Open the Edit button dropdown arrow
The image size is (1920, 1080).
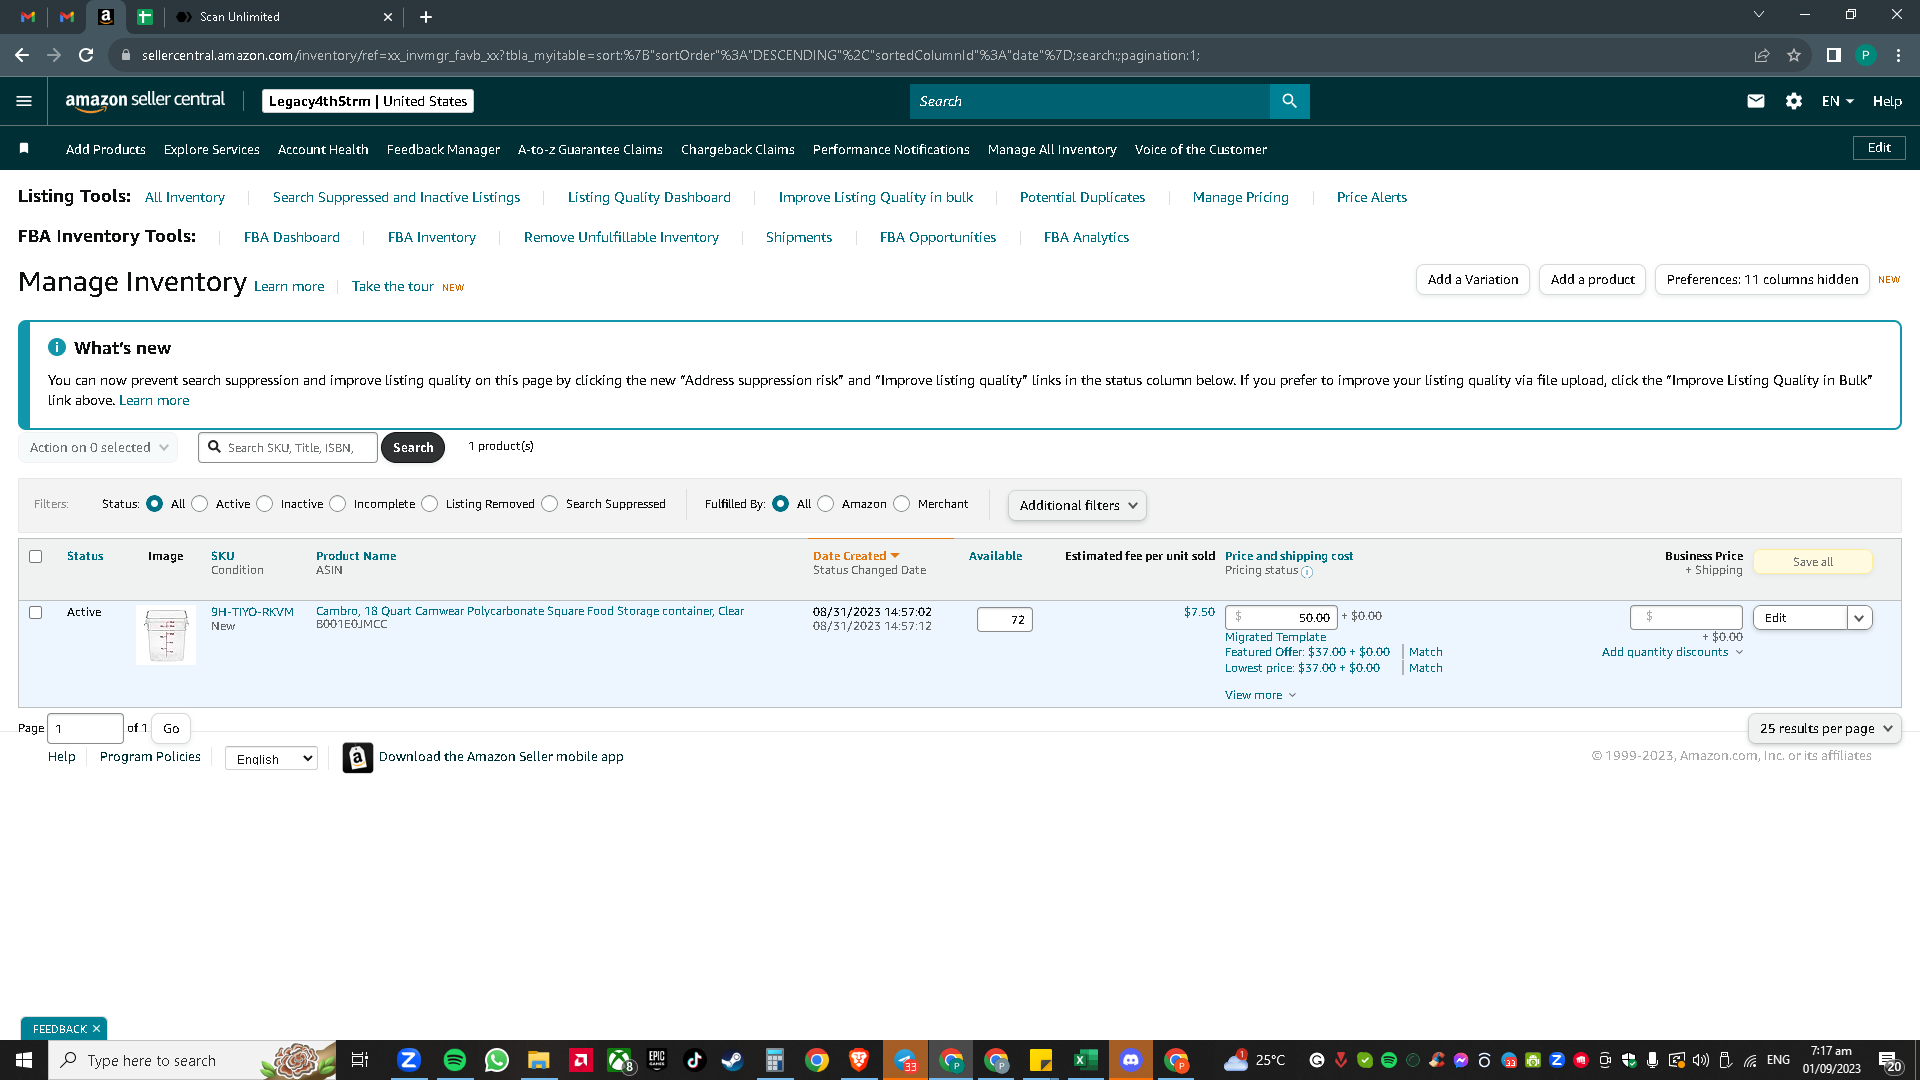[x=1860, y=618]
